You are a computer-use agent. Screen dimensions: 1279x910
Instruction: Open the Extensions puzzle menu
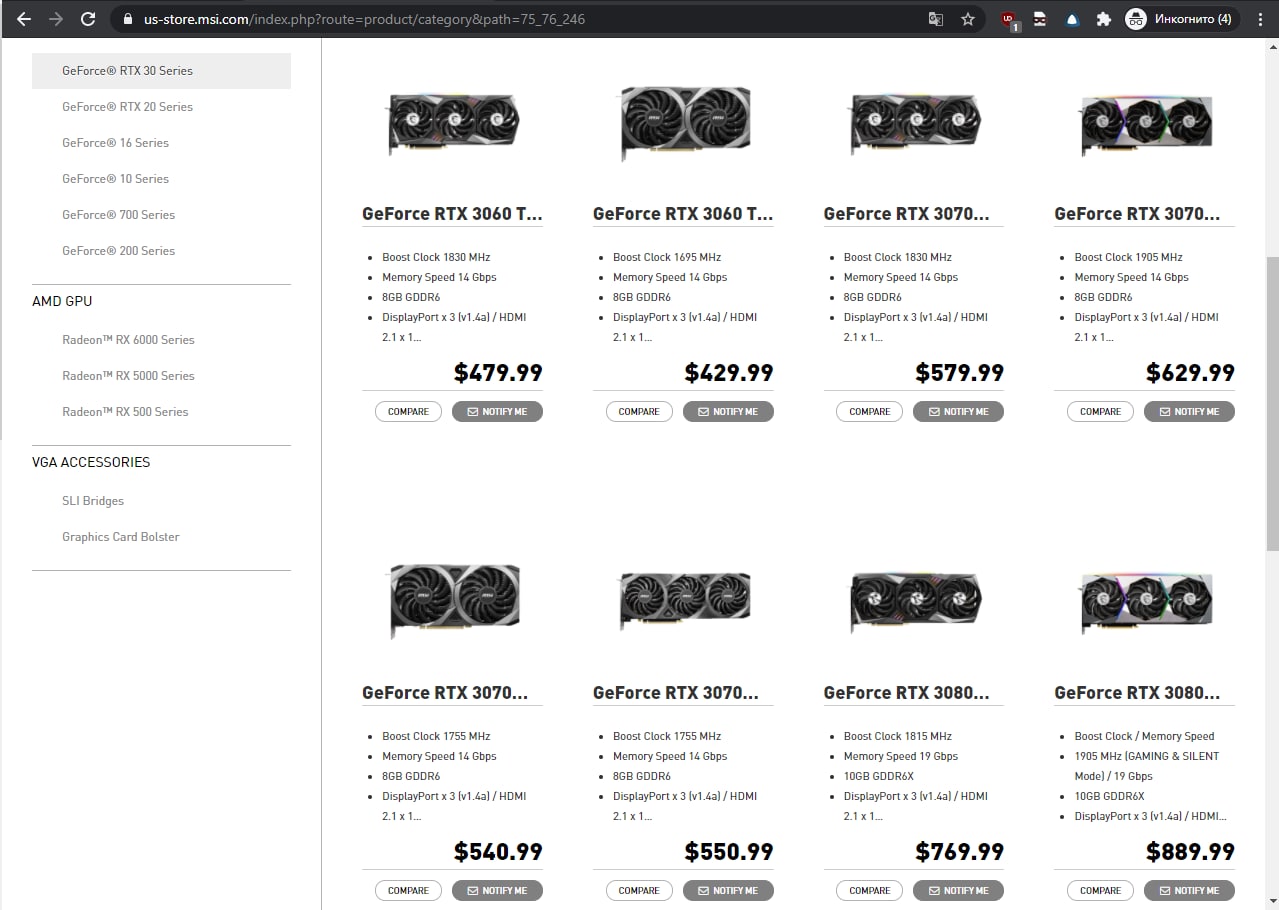coord(1104,19)
